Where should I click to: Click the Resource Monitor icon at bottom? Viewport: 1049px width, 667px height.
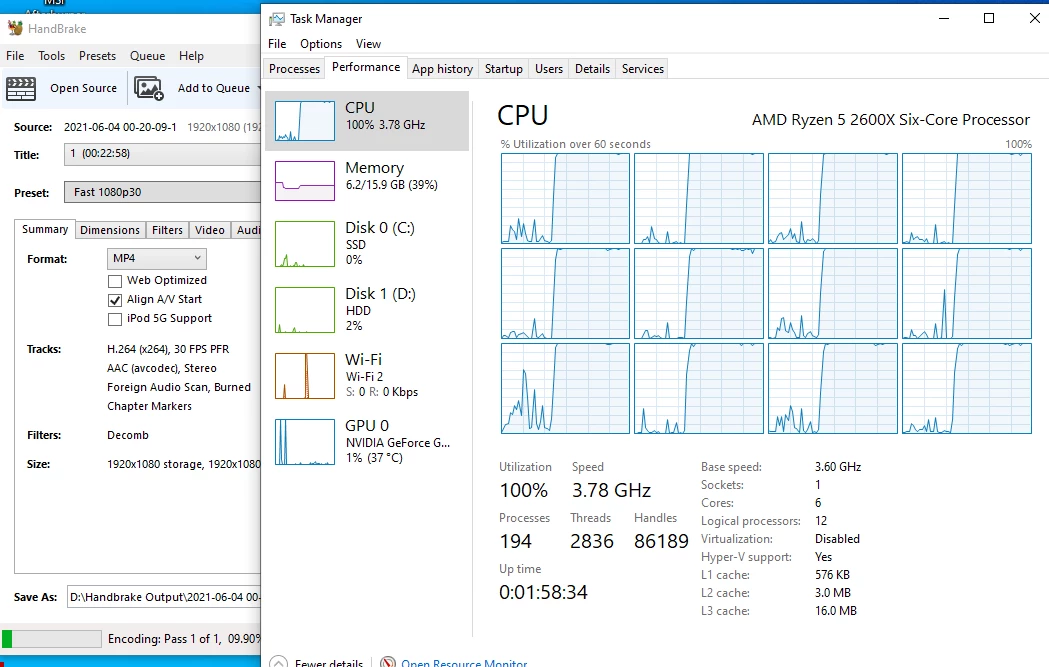(387, 662)
